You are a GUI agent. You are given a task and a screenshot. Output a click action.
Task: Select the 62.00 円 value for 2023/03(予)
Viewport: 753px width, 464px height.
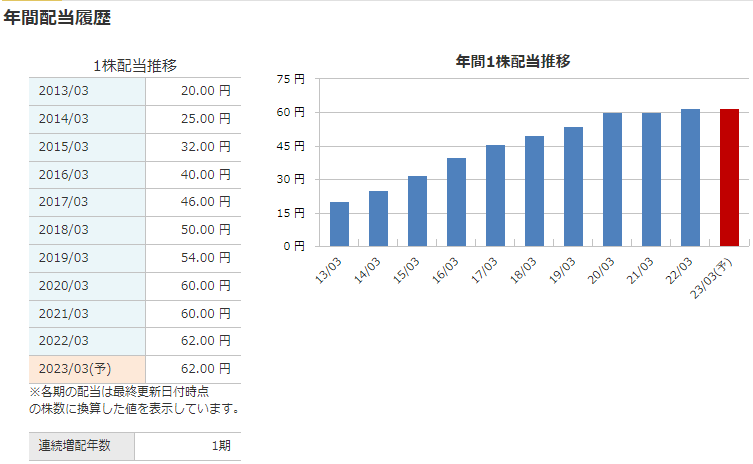click(x=206, y=368)
